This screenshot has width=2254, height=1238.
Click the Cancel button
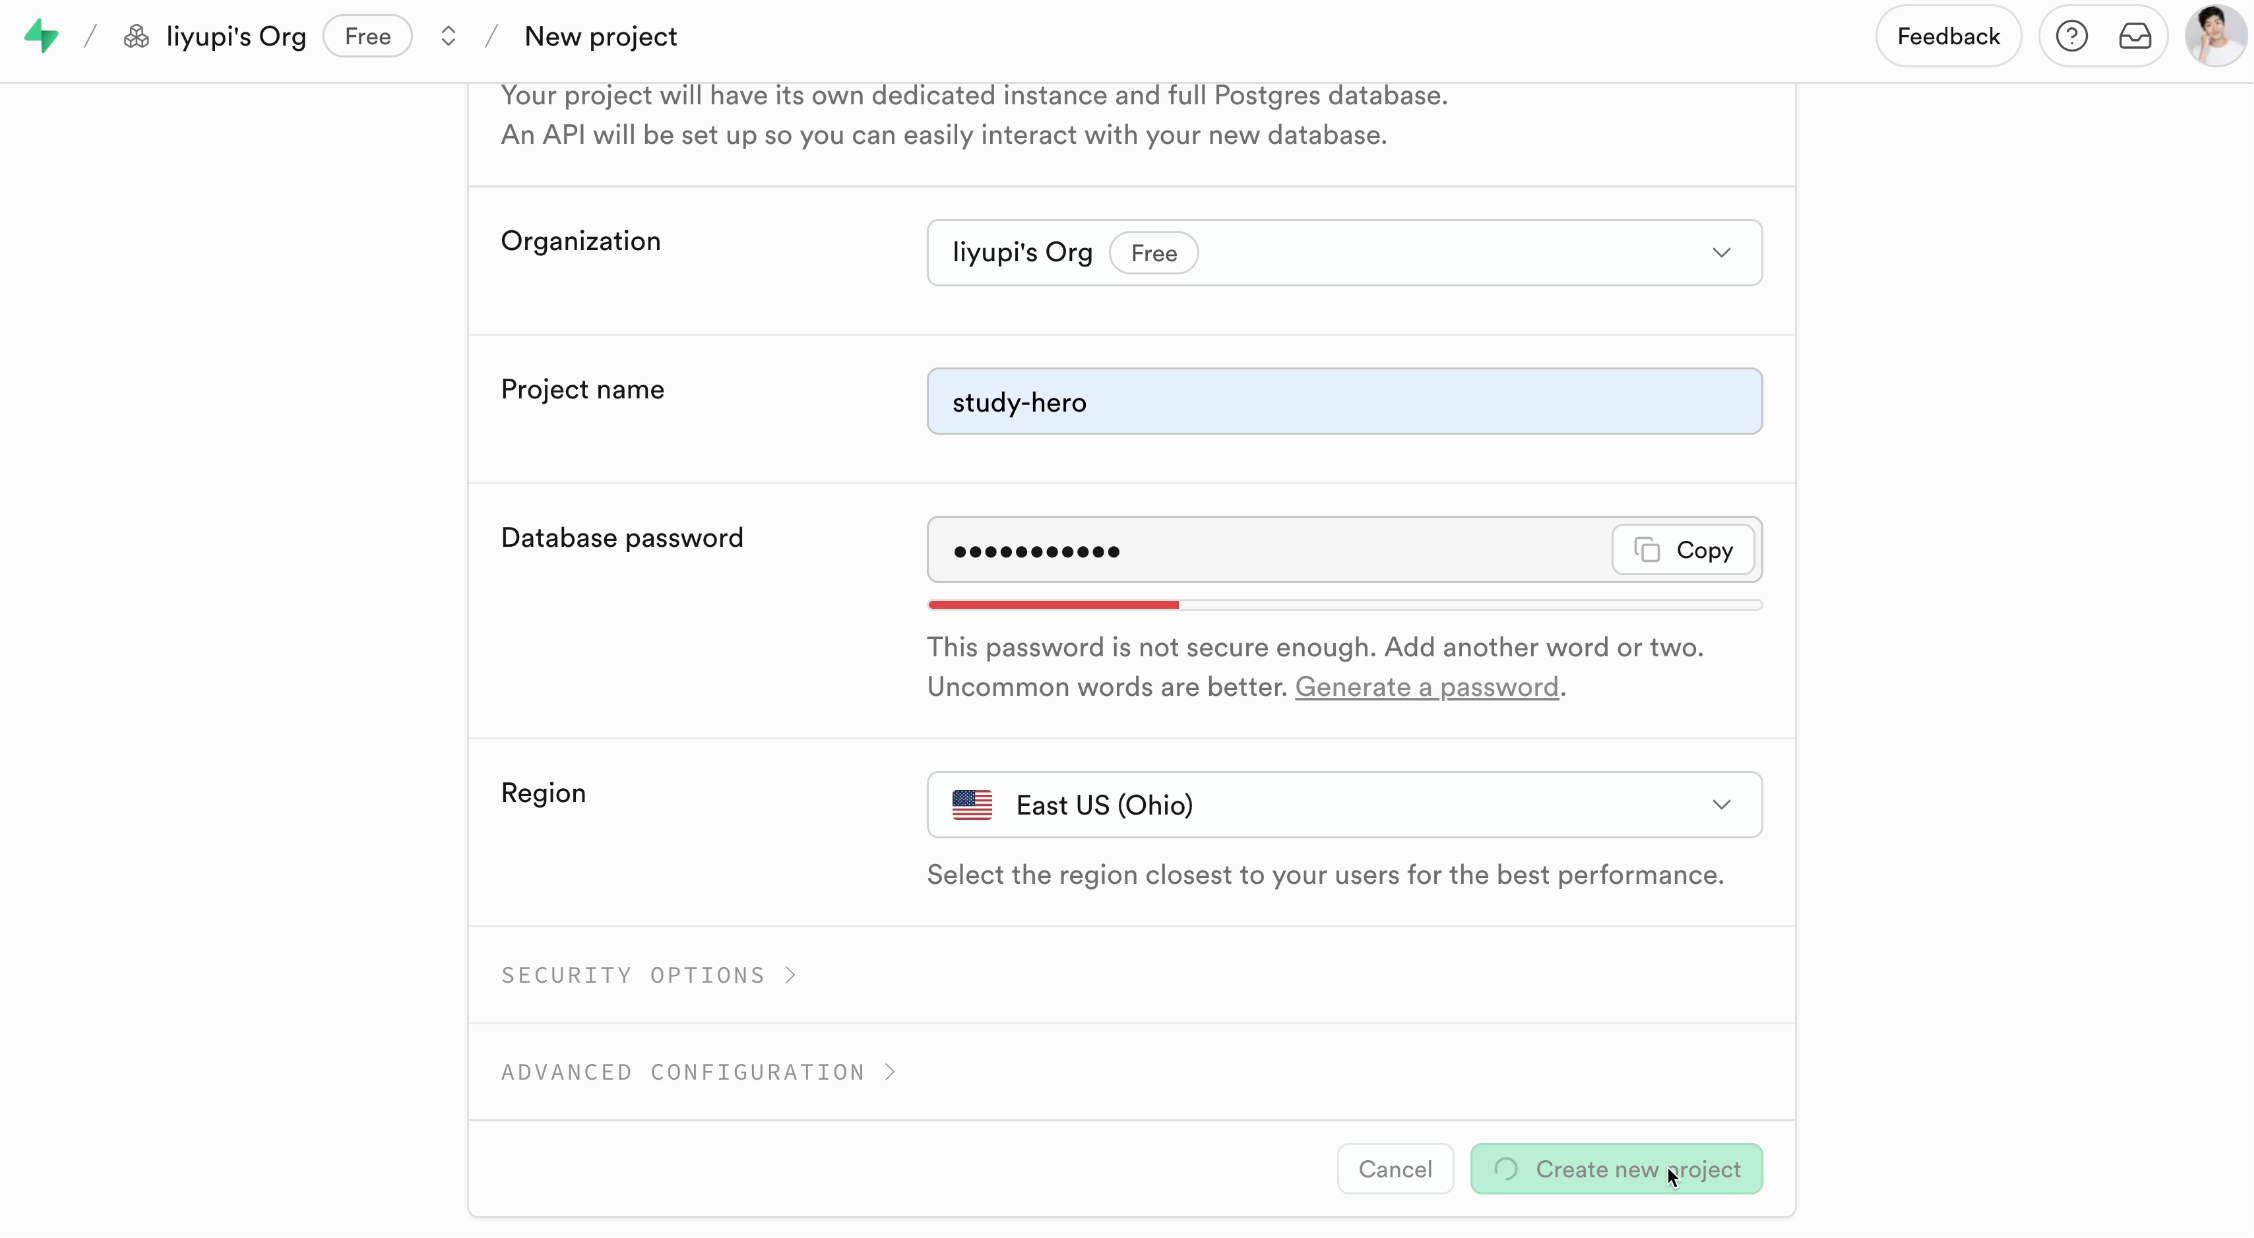[1394, 1169]
